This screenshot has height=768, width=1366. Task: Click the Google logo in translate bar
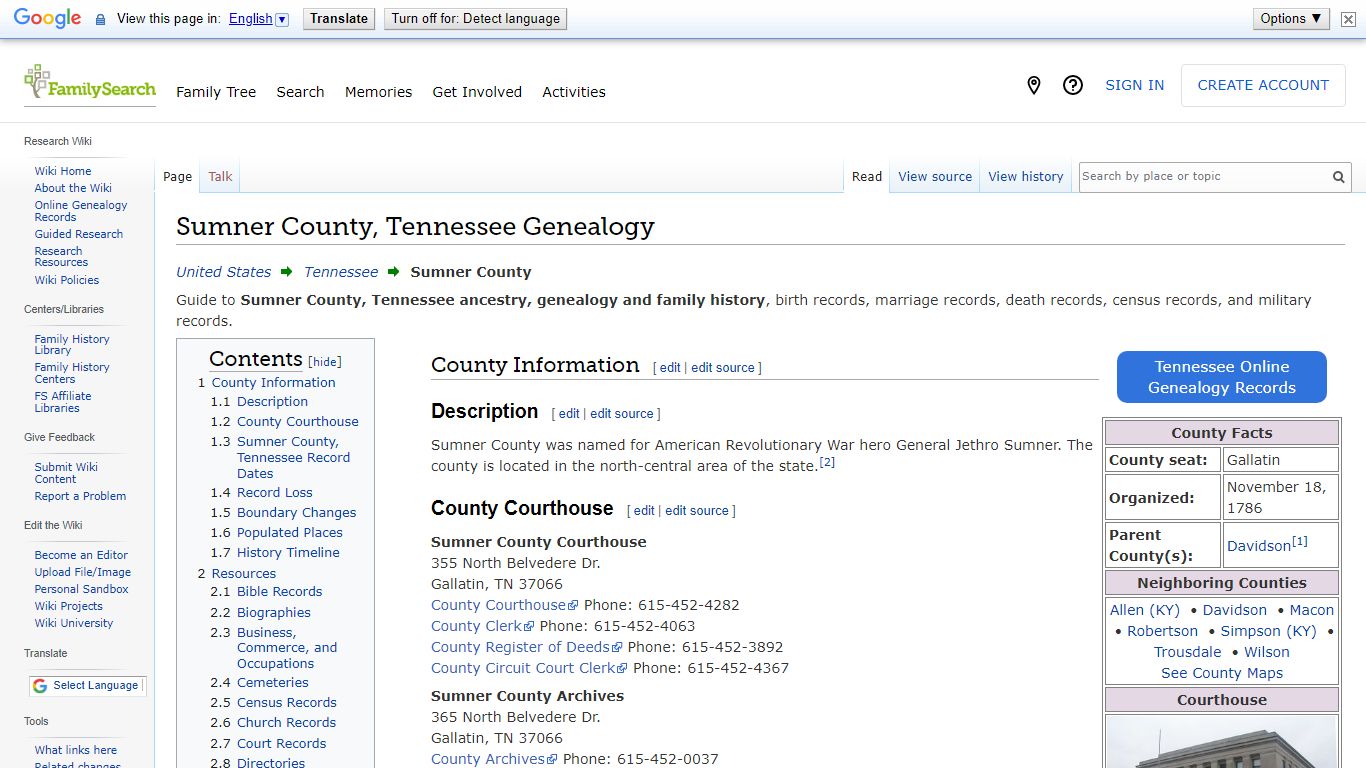pos(47,19)
